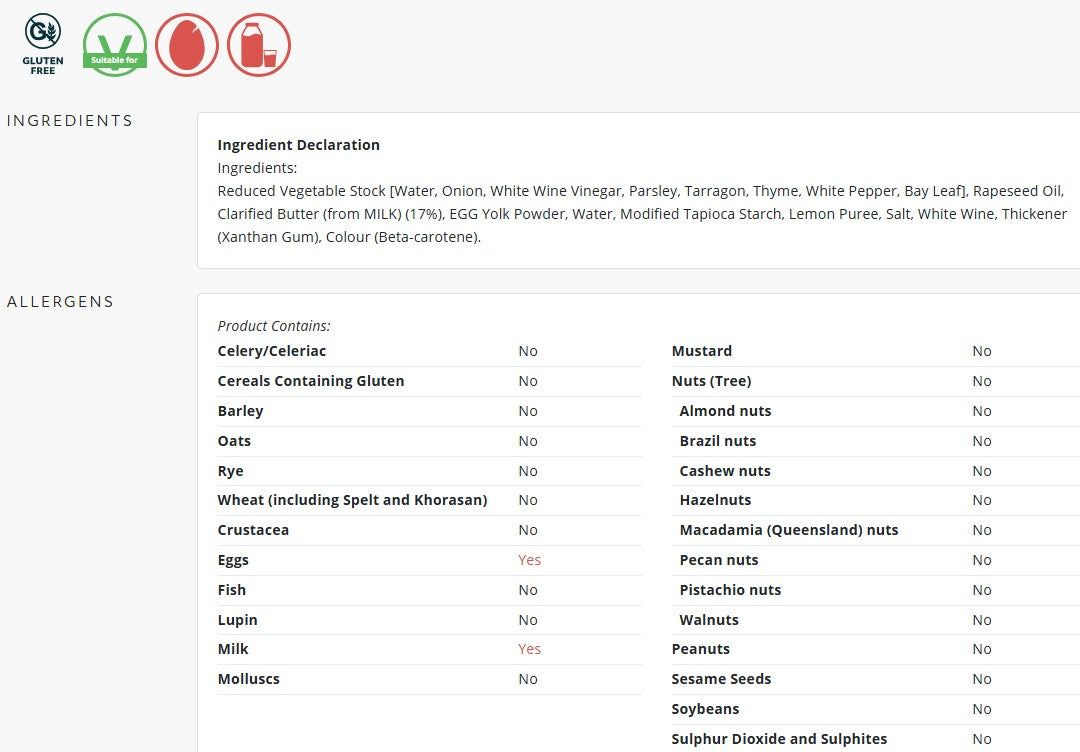Select the Macadamia (Queensland) nuts label

[789, 530]
